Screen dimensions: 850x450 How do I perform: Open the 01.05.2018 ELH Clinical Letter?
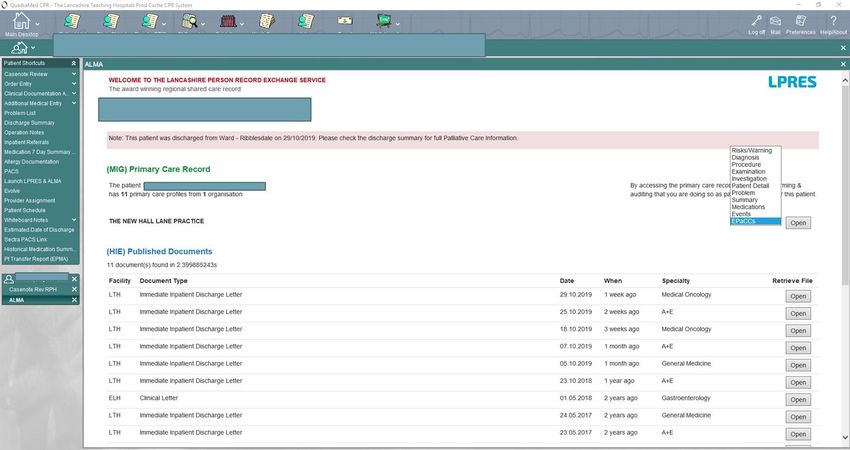coord(798,400)
